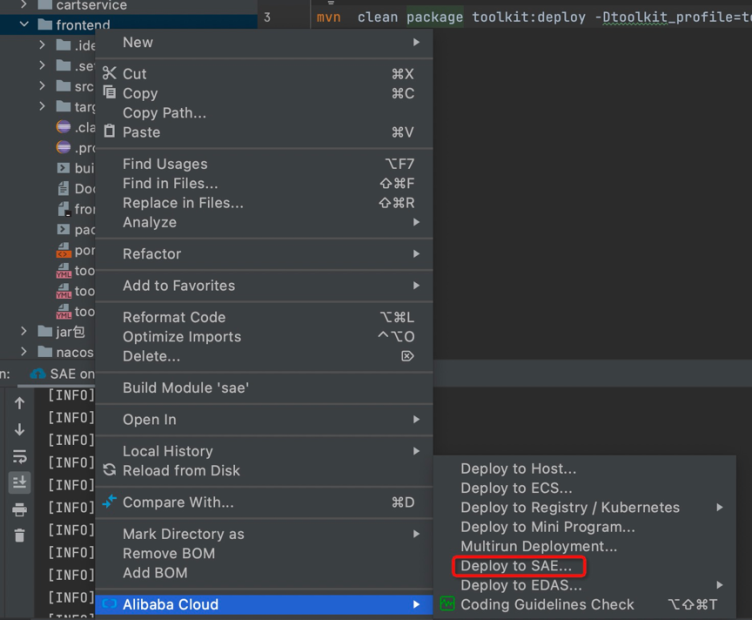The image size is (752, 620).
Task: Click the Copy icon in context menu
Action: [x=109, y=92]
